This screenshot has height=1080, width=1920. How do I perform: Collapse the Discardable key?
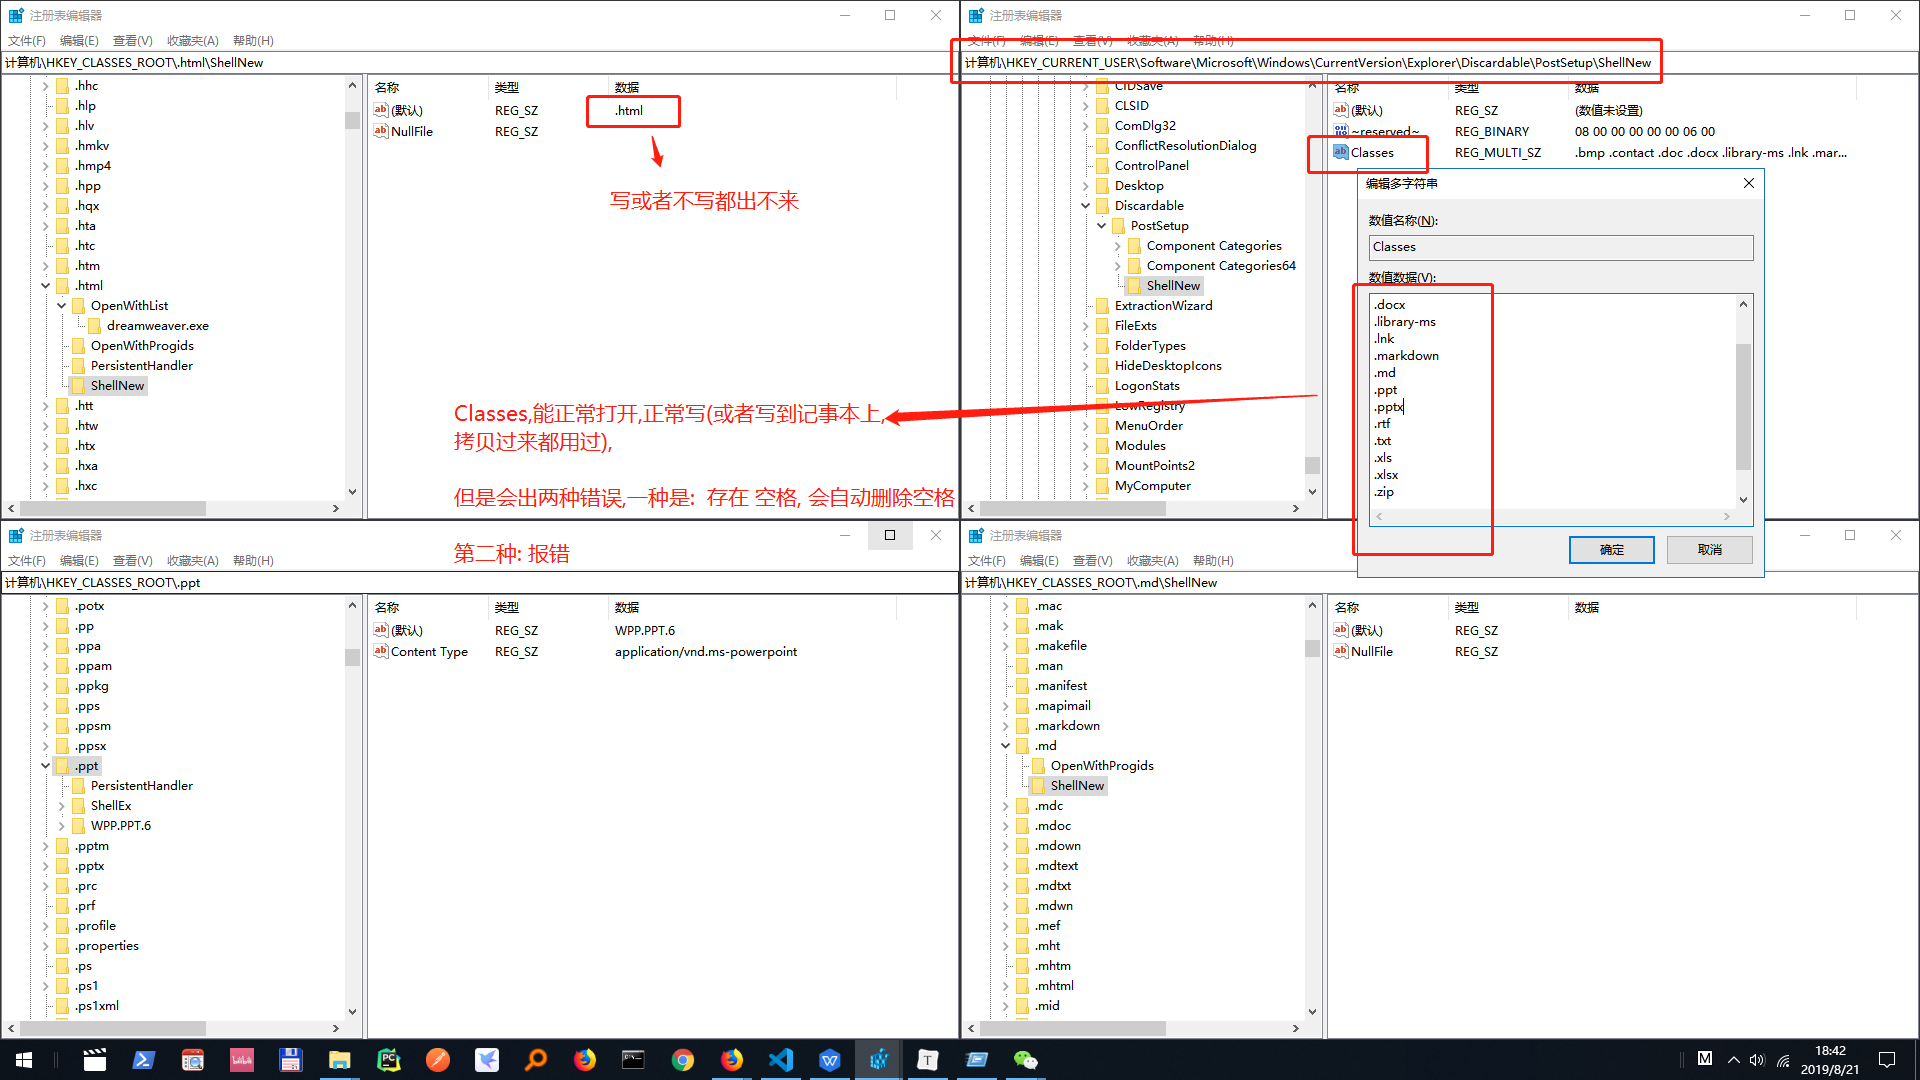click(x=1086, y=206)
